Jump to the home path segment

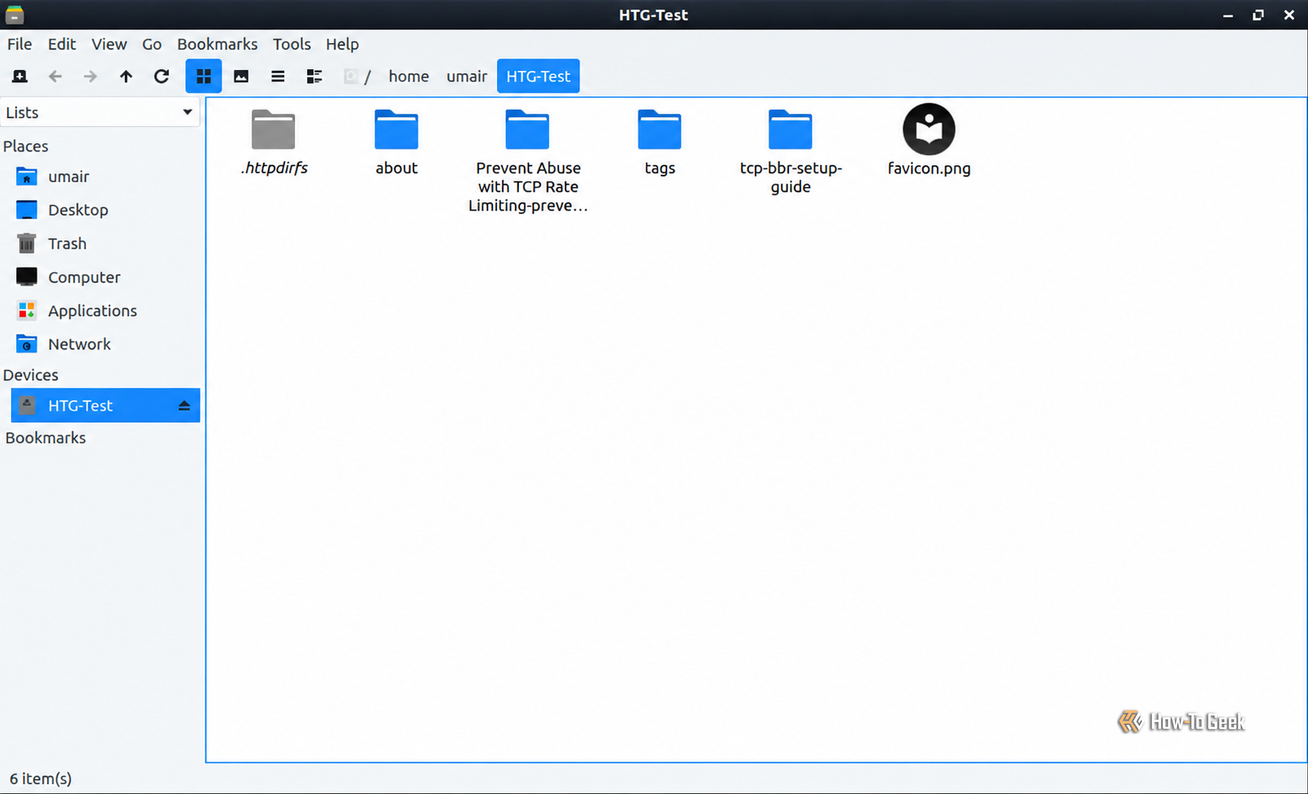[x=408, y=76]
